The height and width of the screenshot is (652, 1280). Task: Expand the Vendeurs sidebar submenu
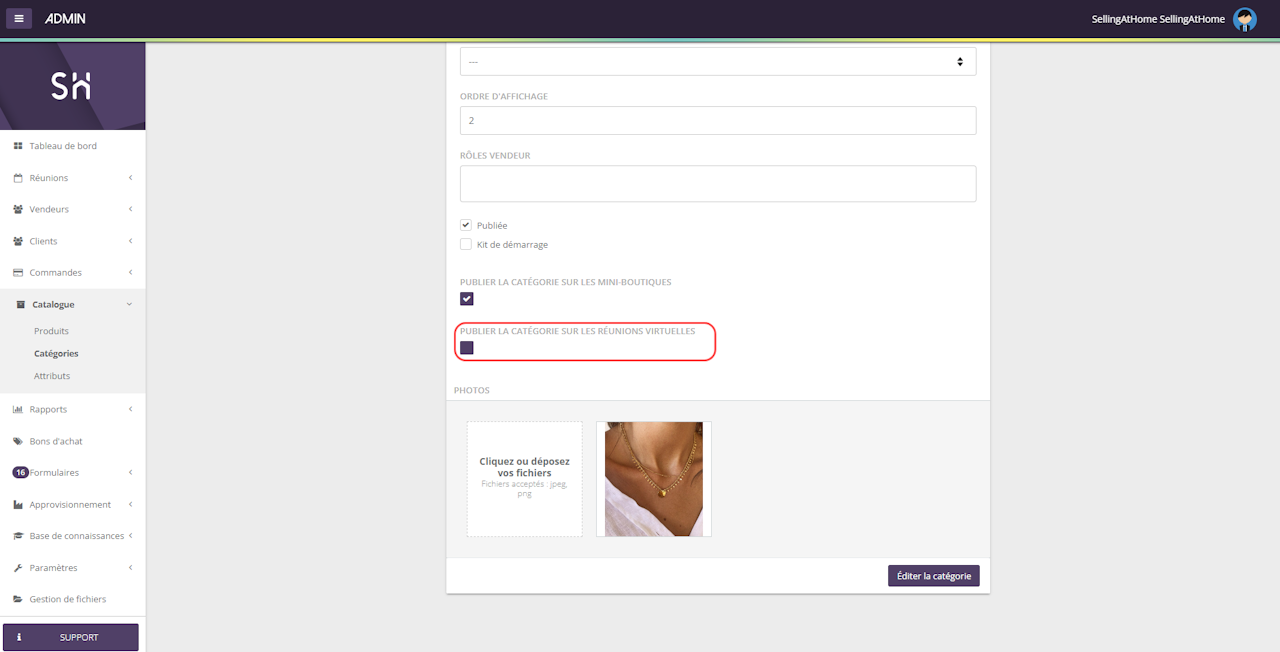click(72, 210)
